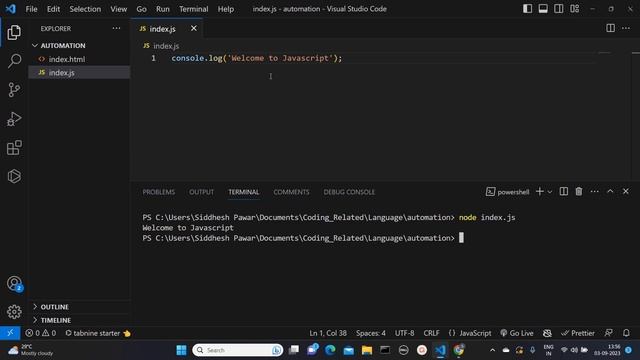
Task: Switch to the PROBLEMS panel tab
Action: coord(158,192)
